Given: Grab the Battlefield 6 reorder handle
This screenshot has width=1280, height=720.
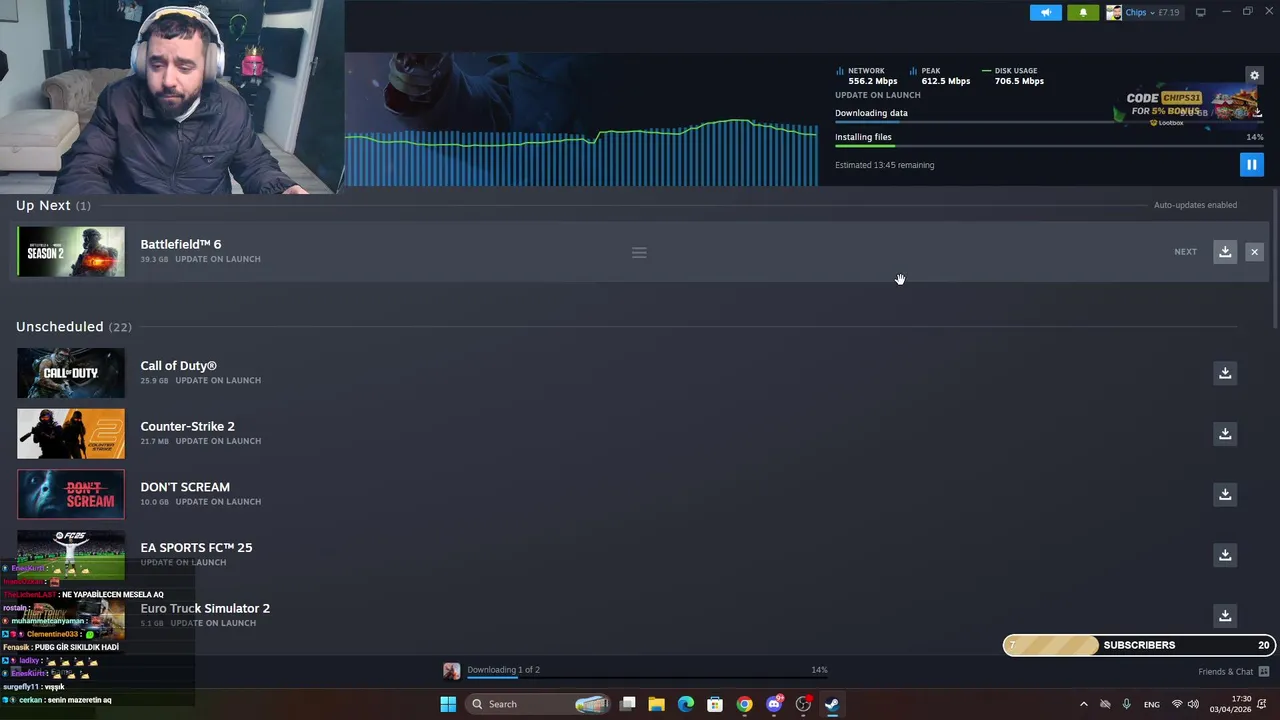Looking at the screenshot, I should (x=639, y=252).
